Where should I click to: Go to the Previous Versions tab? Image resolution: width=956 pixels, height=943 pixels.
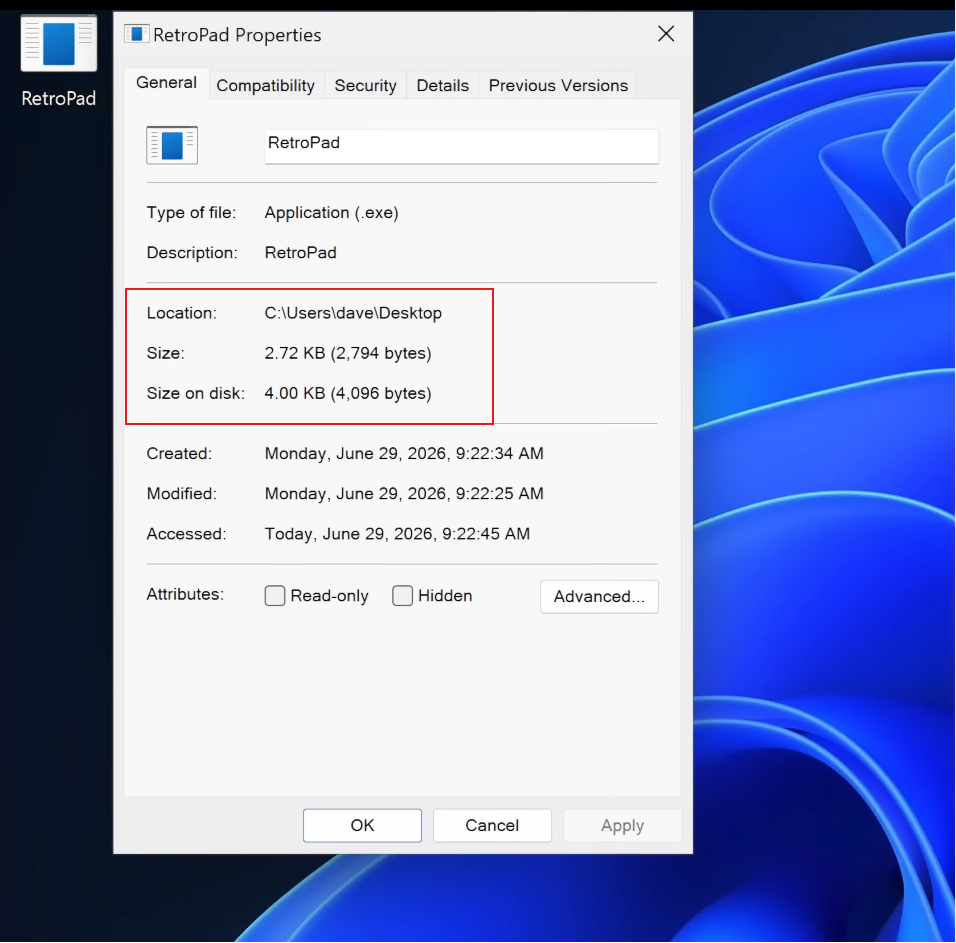(558, 85)
